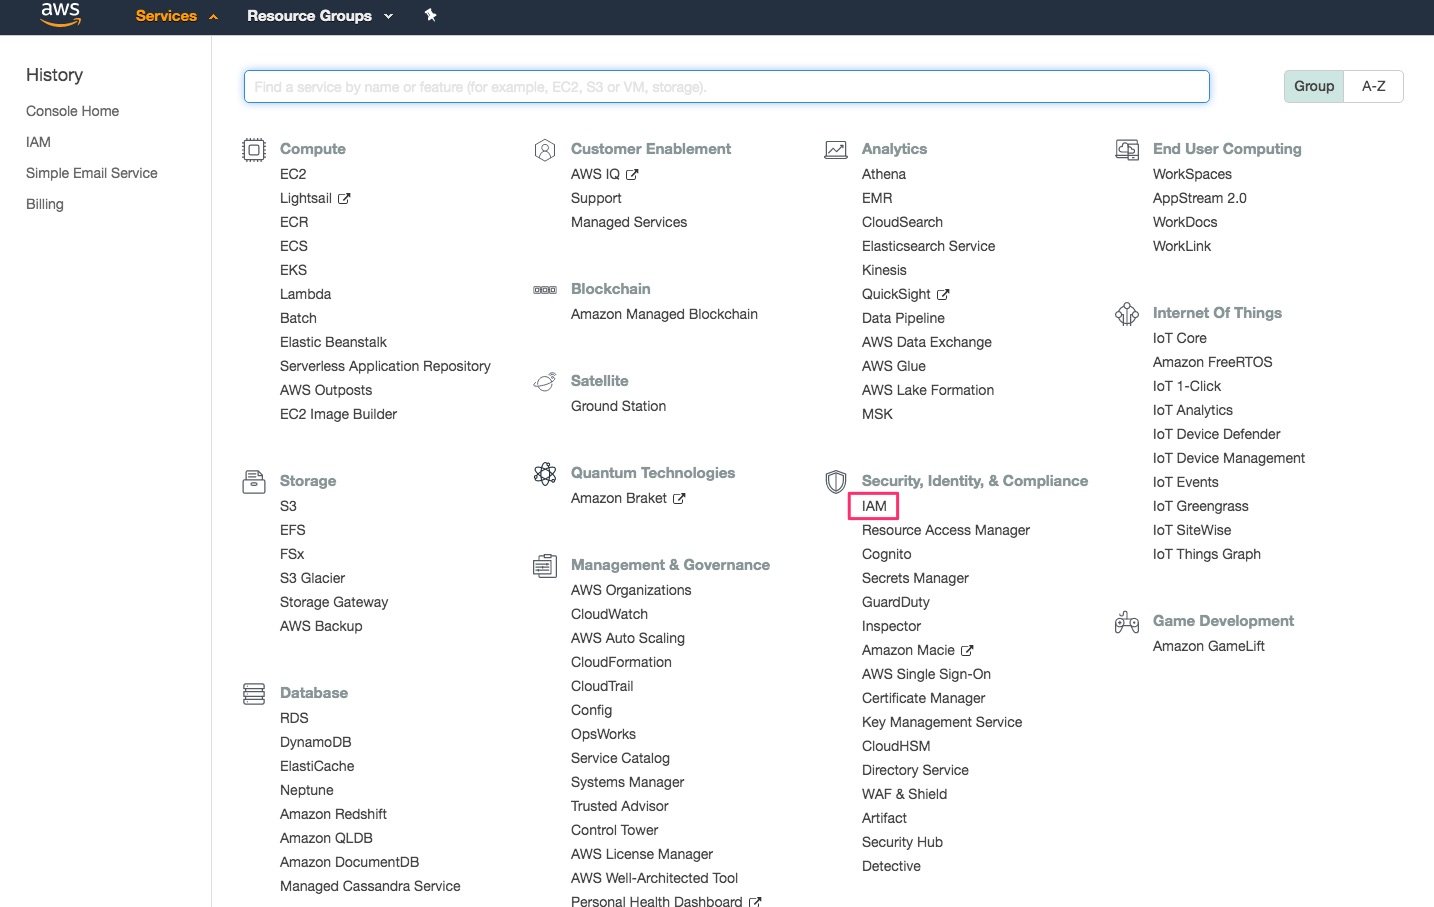The image size is (1434, 907).
Task: Click the Game Development controller icon
Action: click(1127, 621)
